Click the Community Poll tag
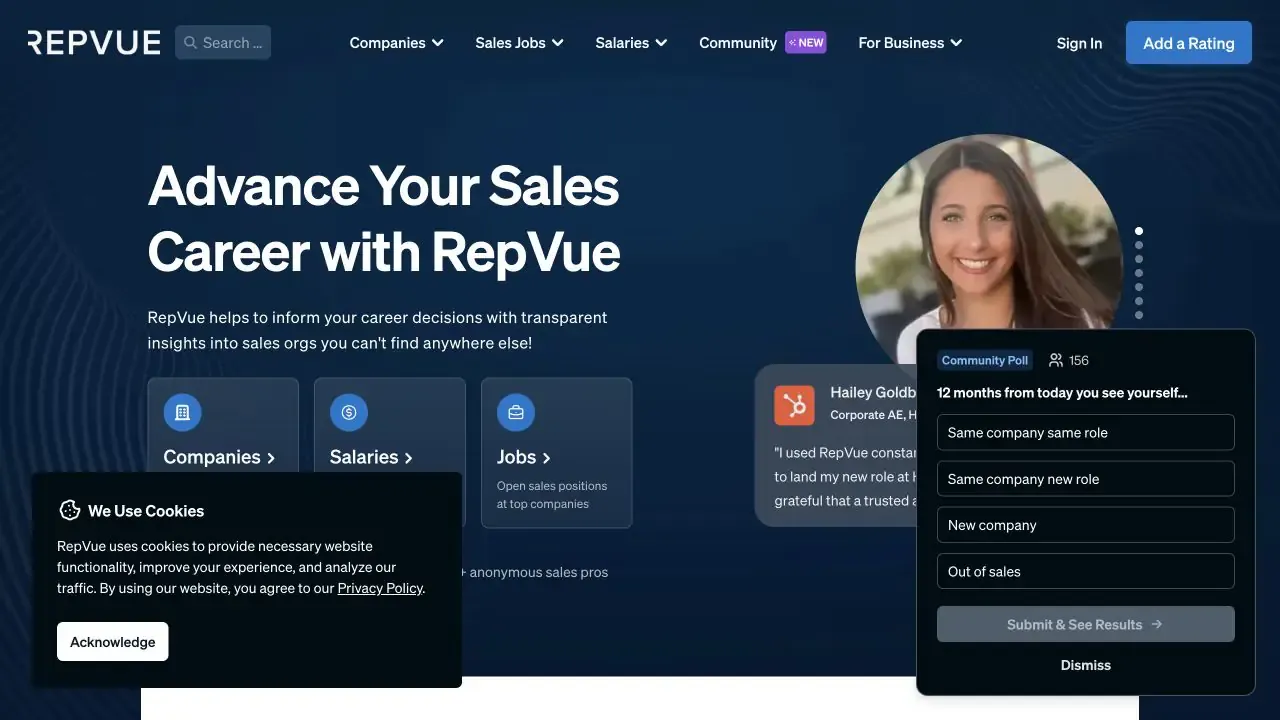 [985, 360]
